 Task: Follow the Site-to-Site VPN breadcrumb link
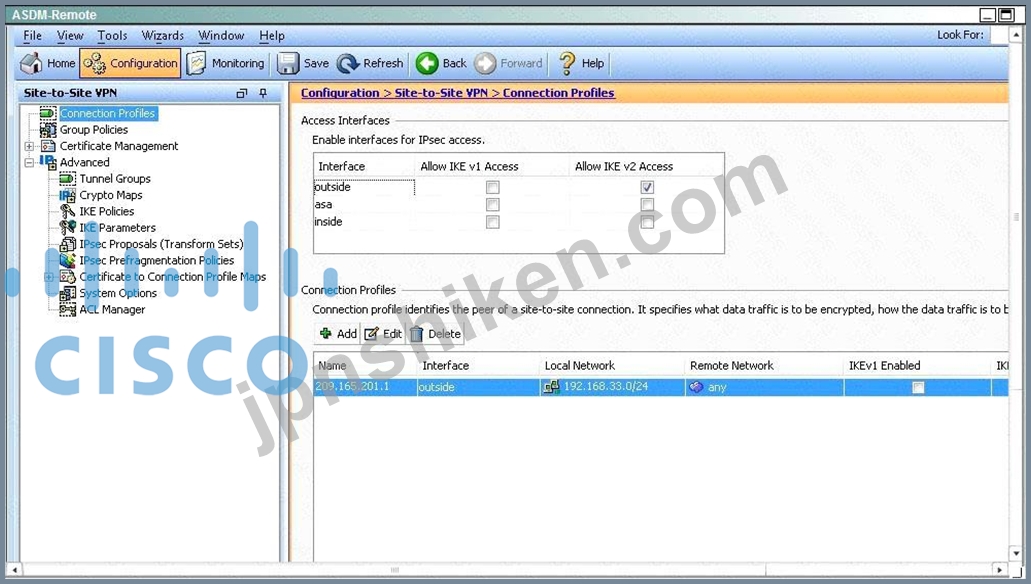point(441,93)
